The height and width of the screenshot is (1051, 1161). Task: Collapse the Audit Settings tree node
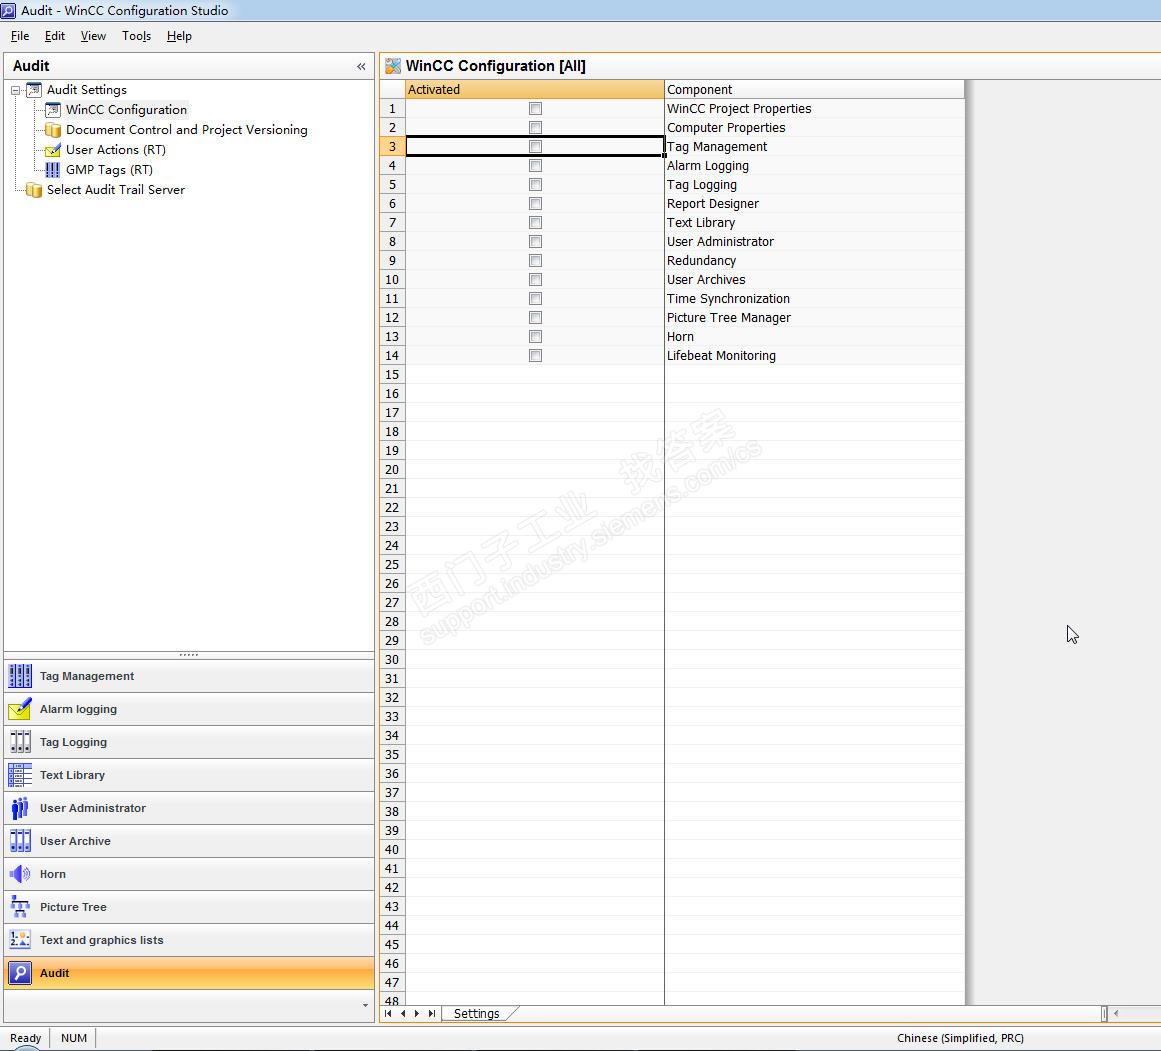click(x=16, y=90)
